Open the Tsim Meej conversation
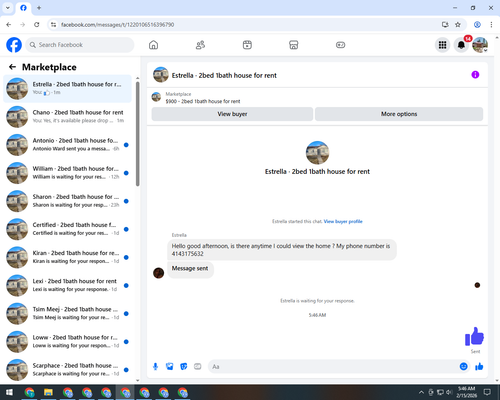This screenshot has height=400, width=500. coord(67,314)
